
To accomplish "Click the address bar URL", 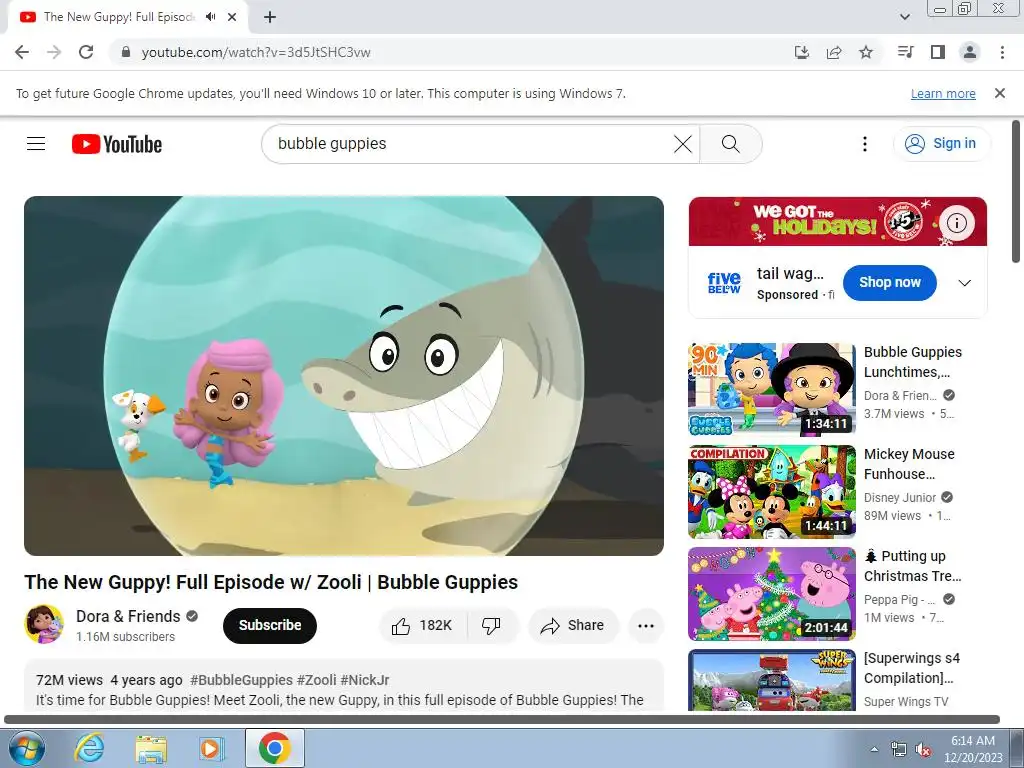I will 256,52.
